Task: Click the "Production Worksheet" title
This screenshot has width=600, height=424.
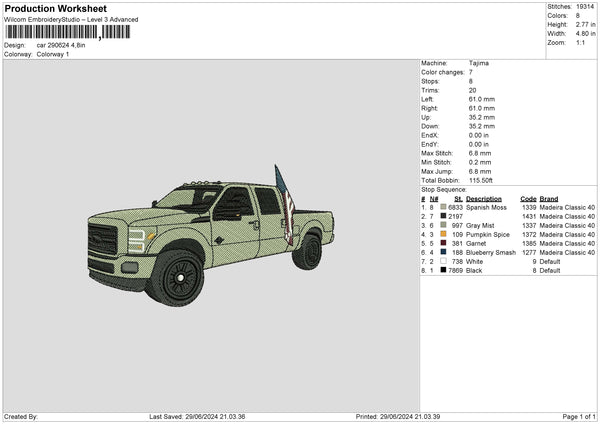Action: point(55,8)
